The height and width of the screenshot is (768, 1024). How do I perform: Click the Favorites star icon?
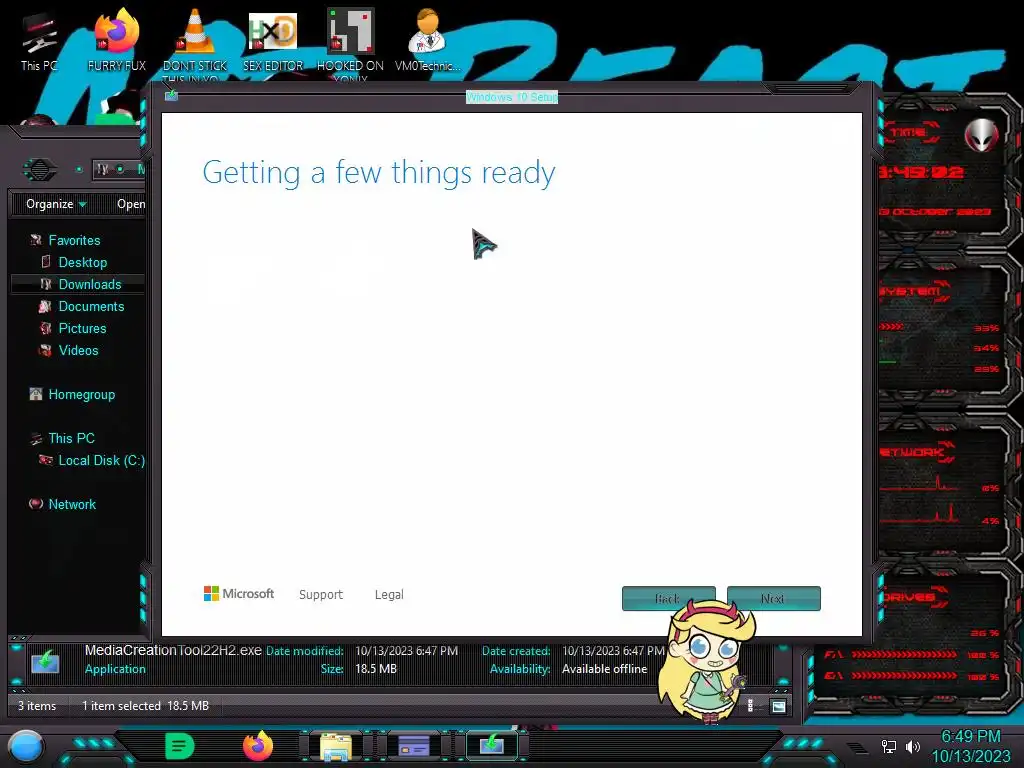pos(36,240)
